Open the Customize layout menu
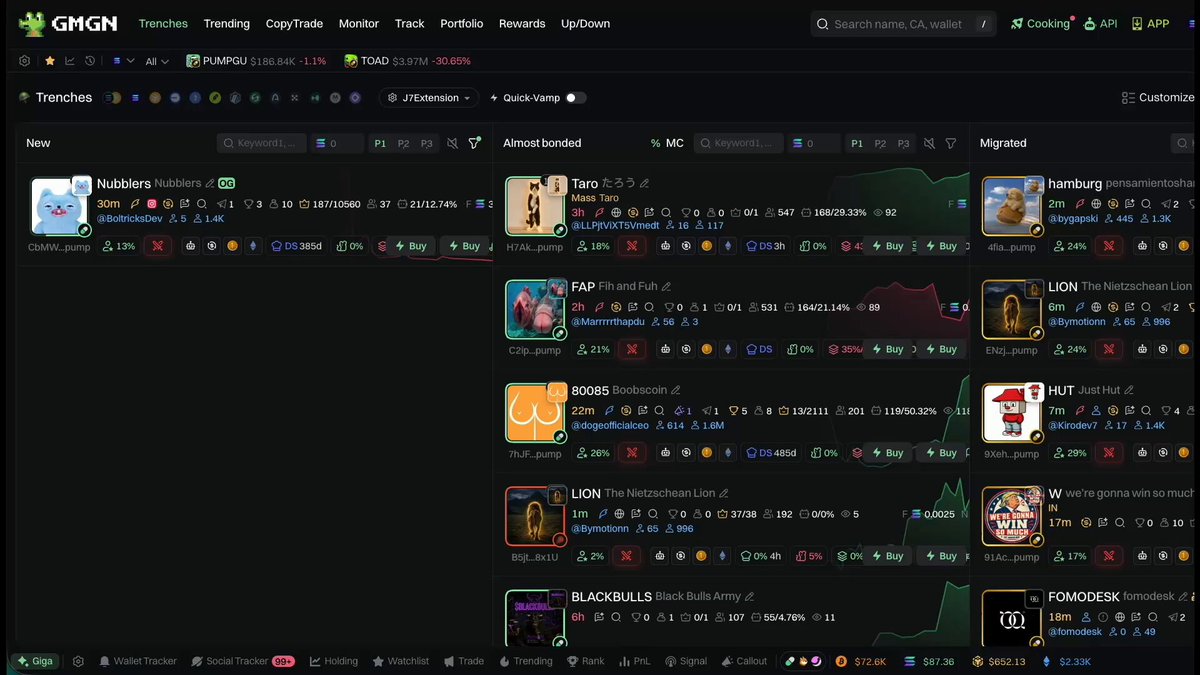The width and height of the screenshot is (1200, 675). click(x=1158, y=98)
